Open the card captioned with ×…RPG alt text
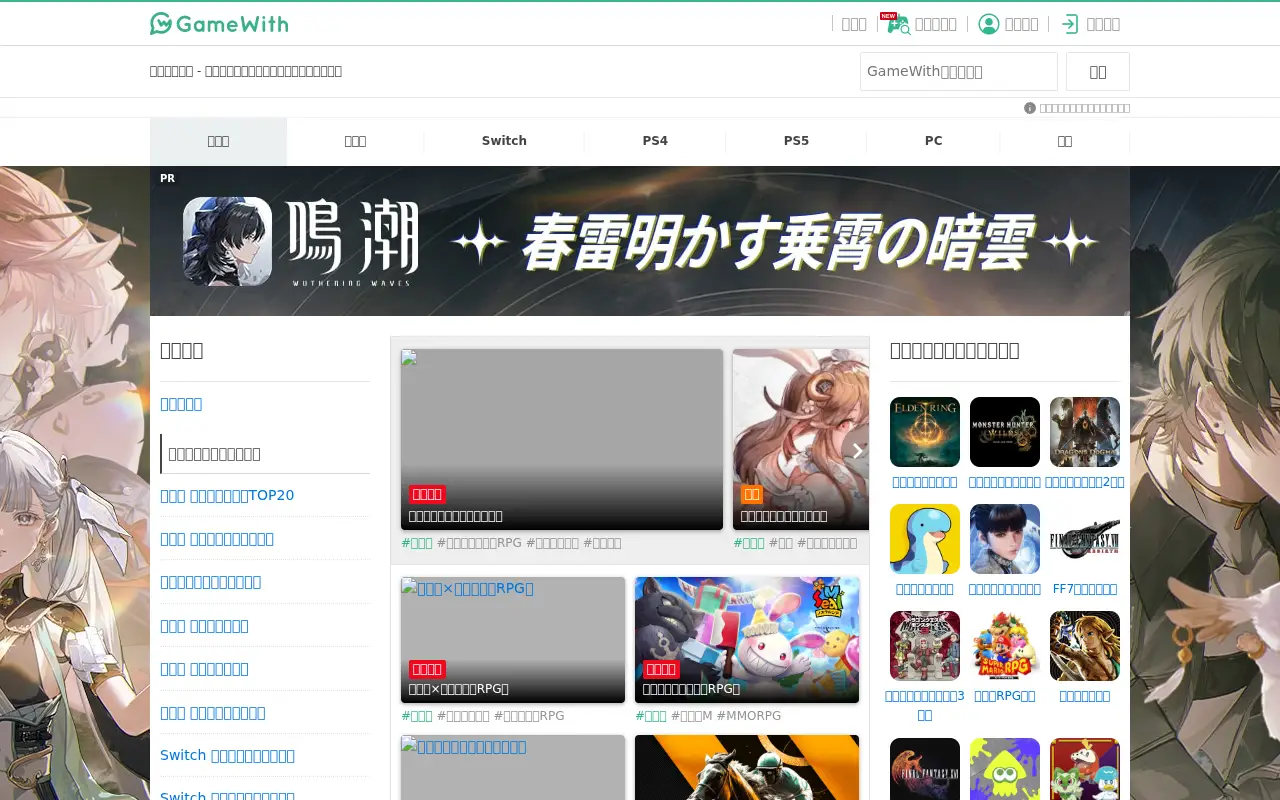Image resolution: width=1280 pixels, height=800 pixels. tap(513, 640)
